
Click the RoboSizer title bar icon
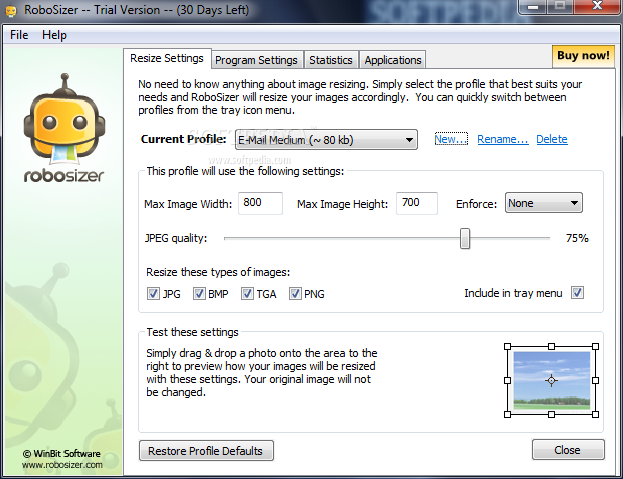point(11,10)
